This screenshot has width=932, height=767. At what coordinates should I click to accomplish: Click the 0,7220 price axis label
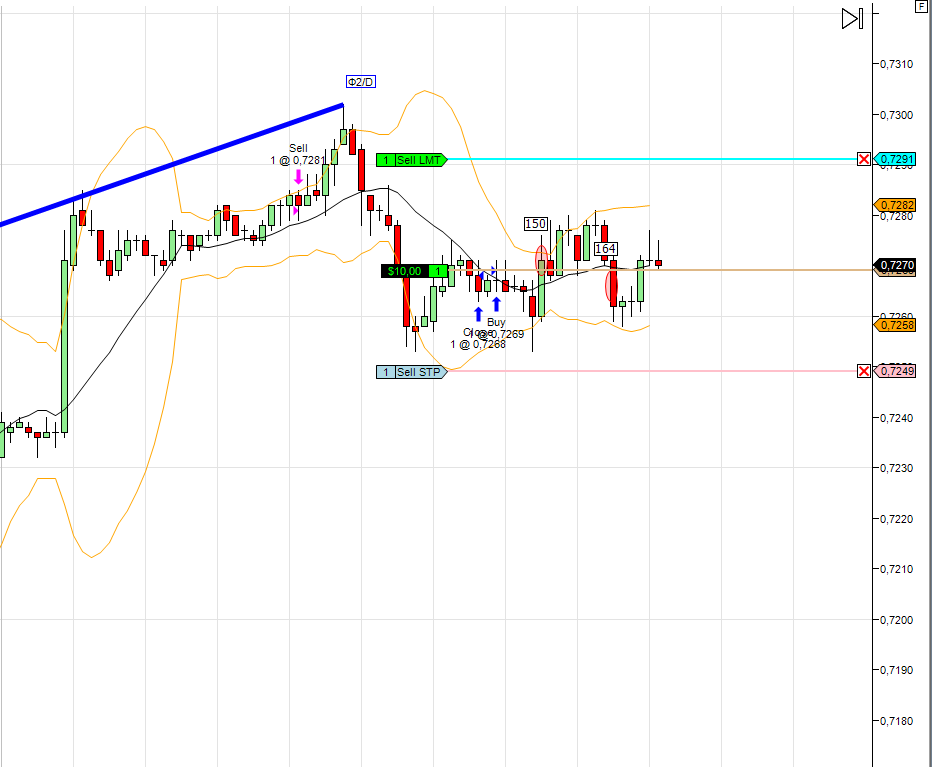tap(896, 519)
